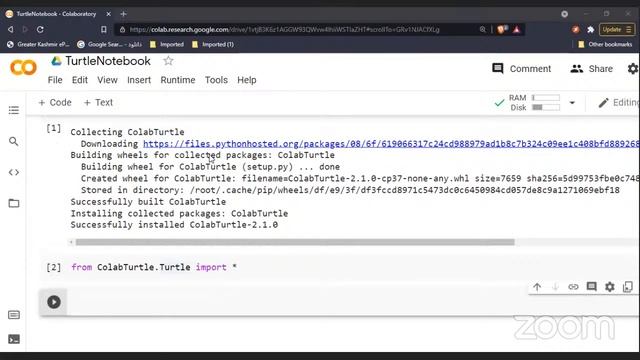The image size is (640, 360).
Task: Open Google Search bookmark
Action: 109,44
